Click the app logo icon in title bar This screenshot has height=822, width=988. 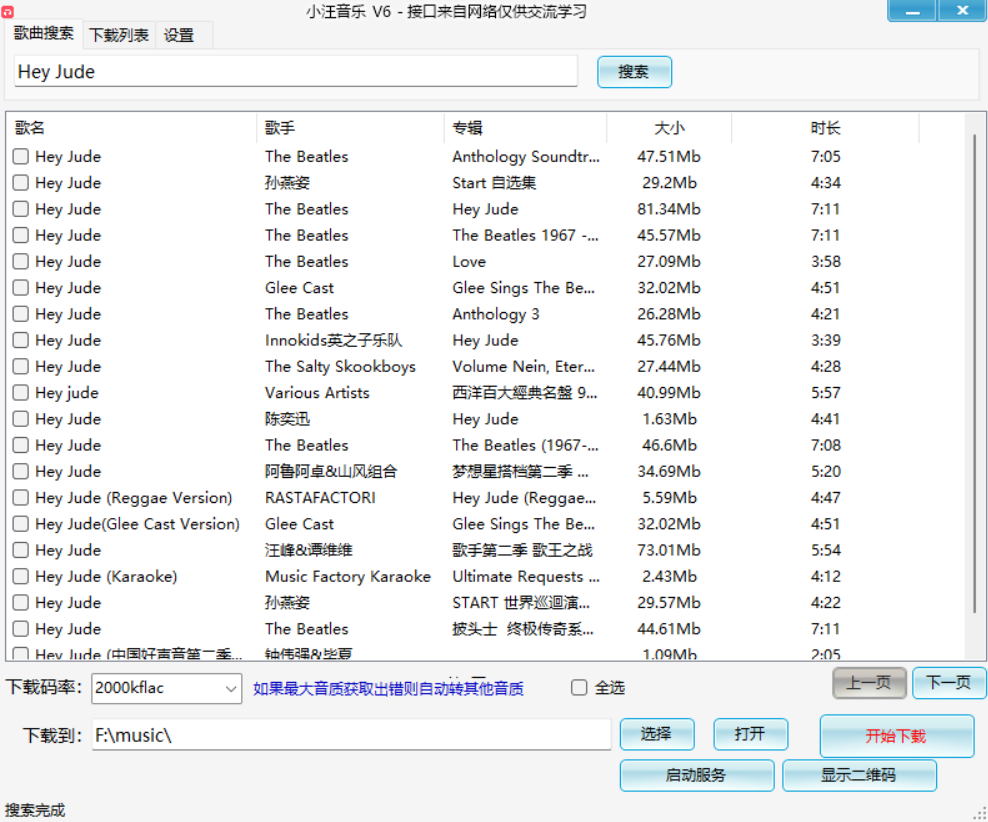click(x=7, y=11)
